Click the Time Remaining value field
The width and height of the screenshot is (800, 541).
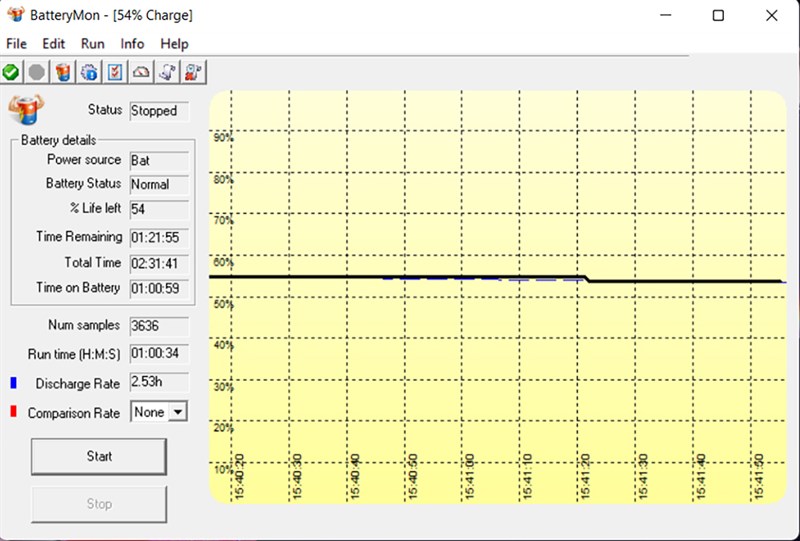[158, 238]
